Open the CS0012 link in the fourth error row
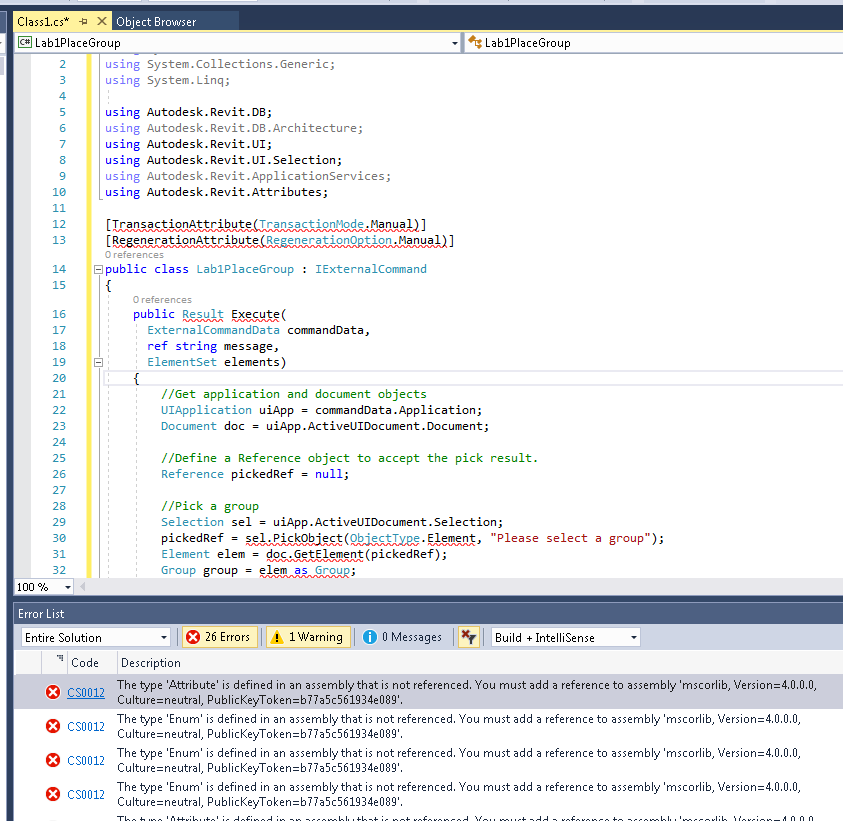Screen dimensions: 843x821 pos(86,794)
